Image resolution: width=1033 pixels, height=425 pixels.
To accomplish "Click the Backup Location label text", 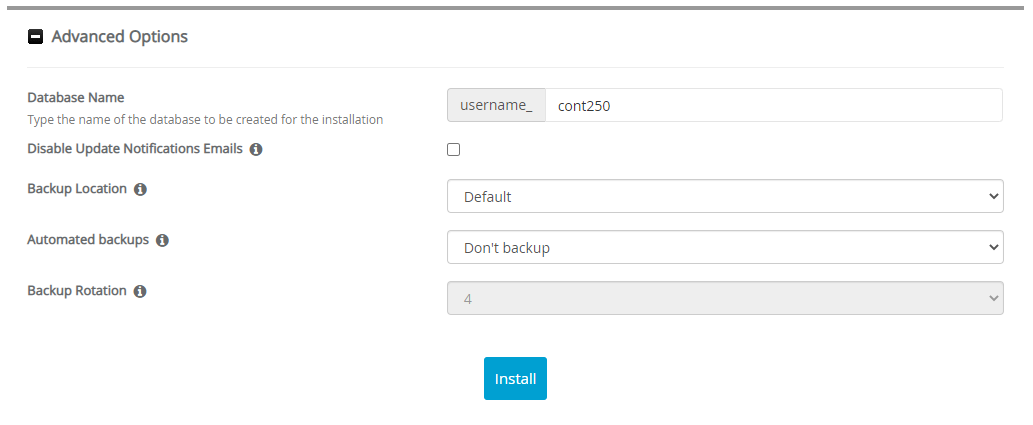I will pyautogui.click(x=77, y=189).
